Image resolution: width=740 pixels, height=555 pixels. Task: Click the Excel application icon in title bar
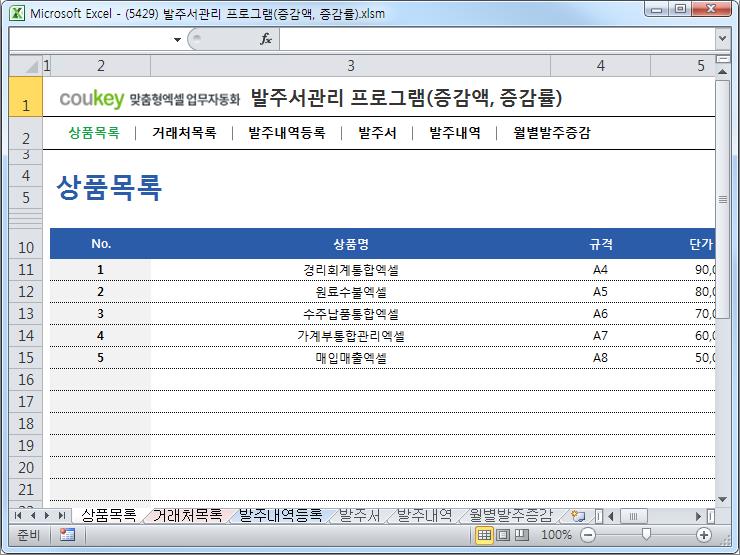[17, 13]
